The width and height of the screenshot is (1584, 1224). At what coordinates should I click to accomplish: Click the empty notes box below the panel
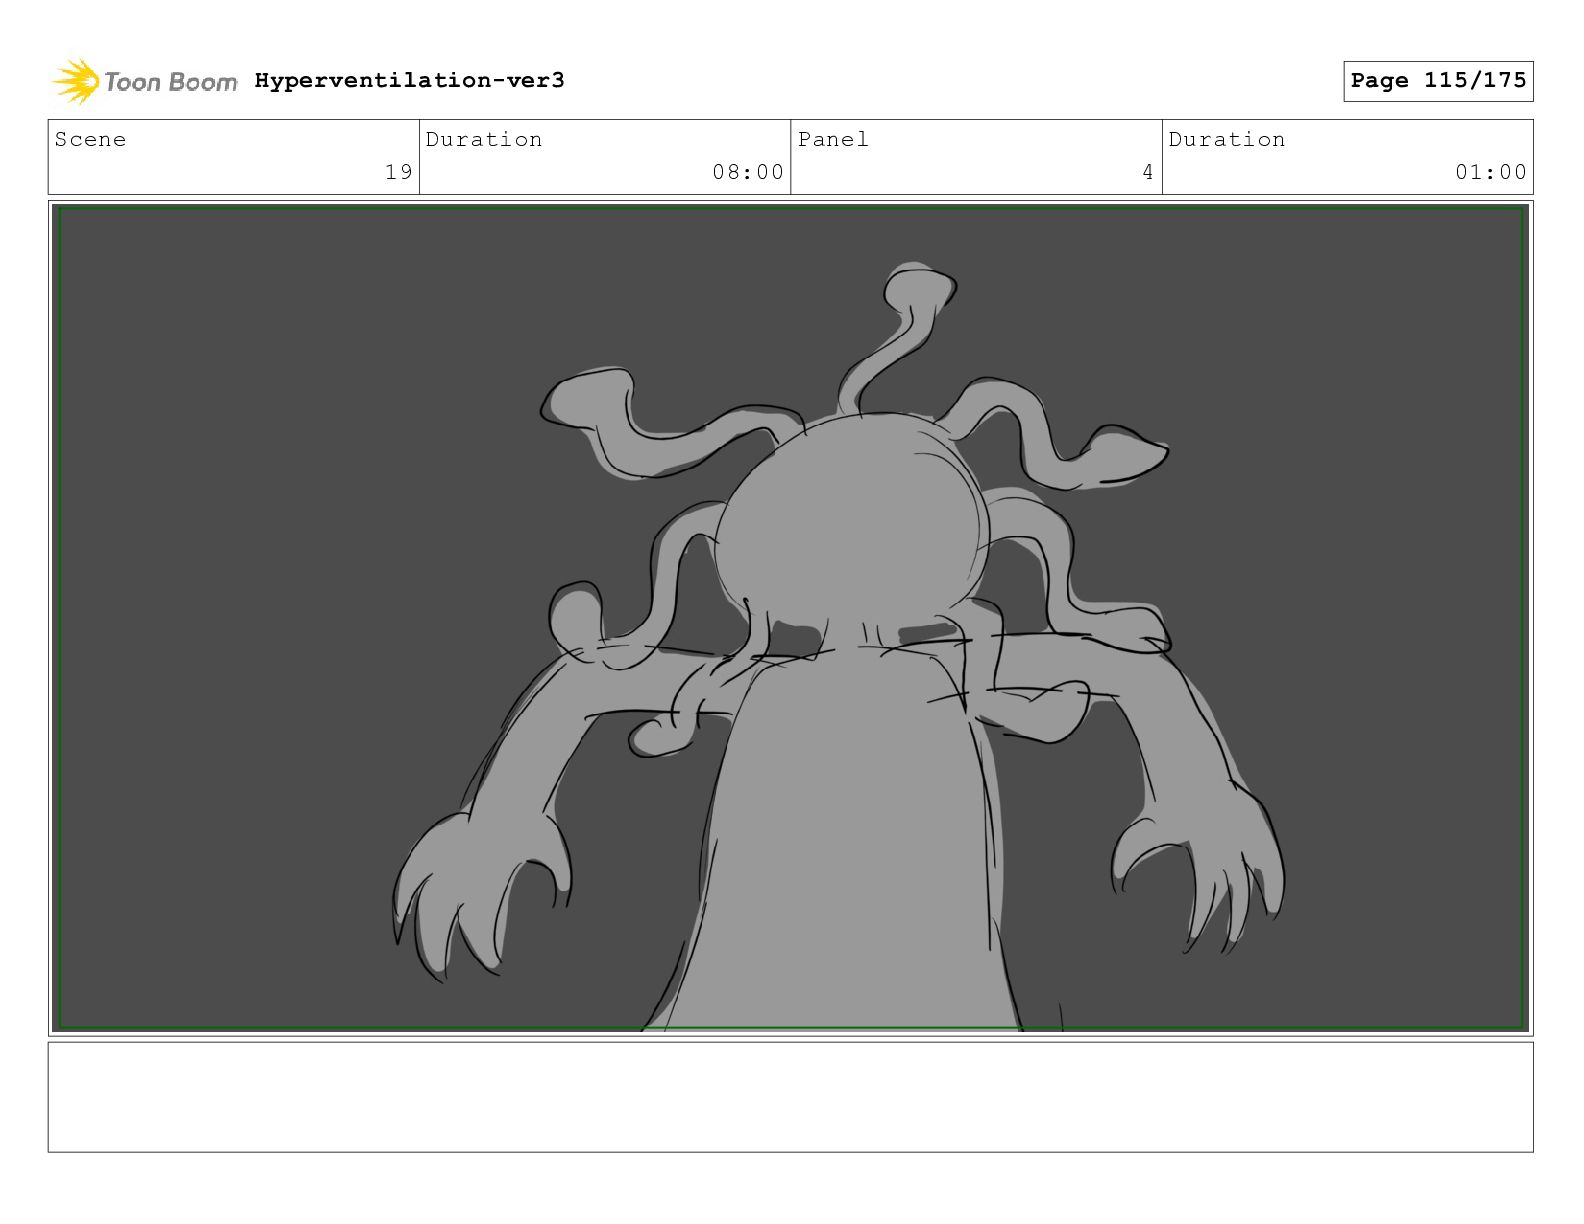click(x=790, y=1097)
